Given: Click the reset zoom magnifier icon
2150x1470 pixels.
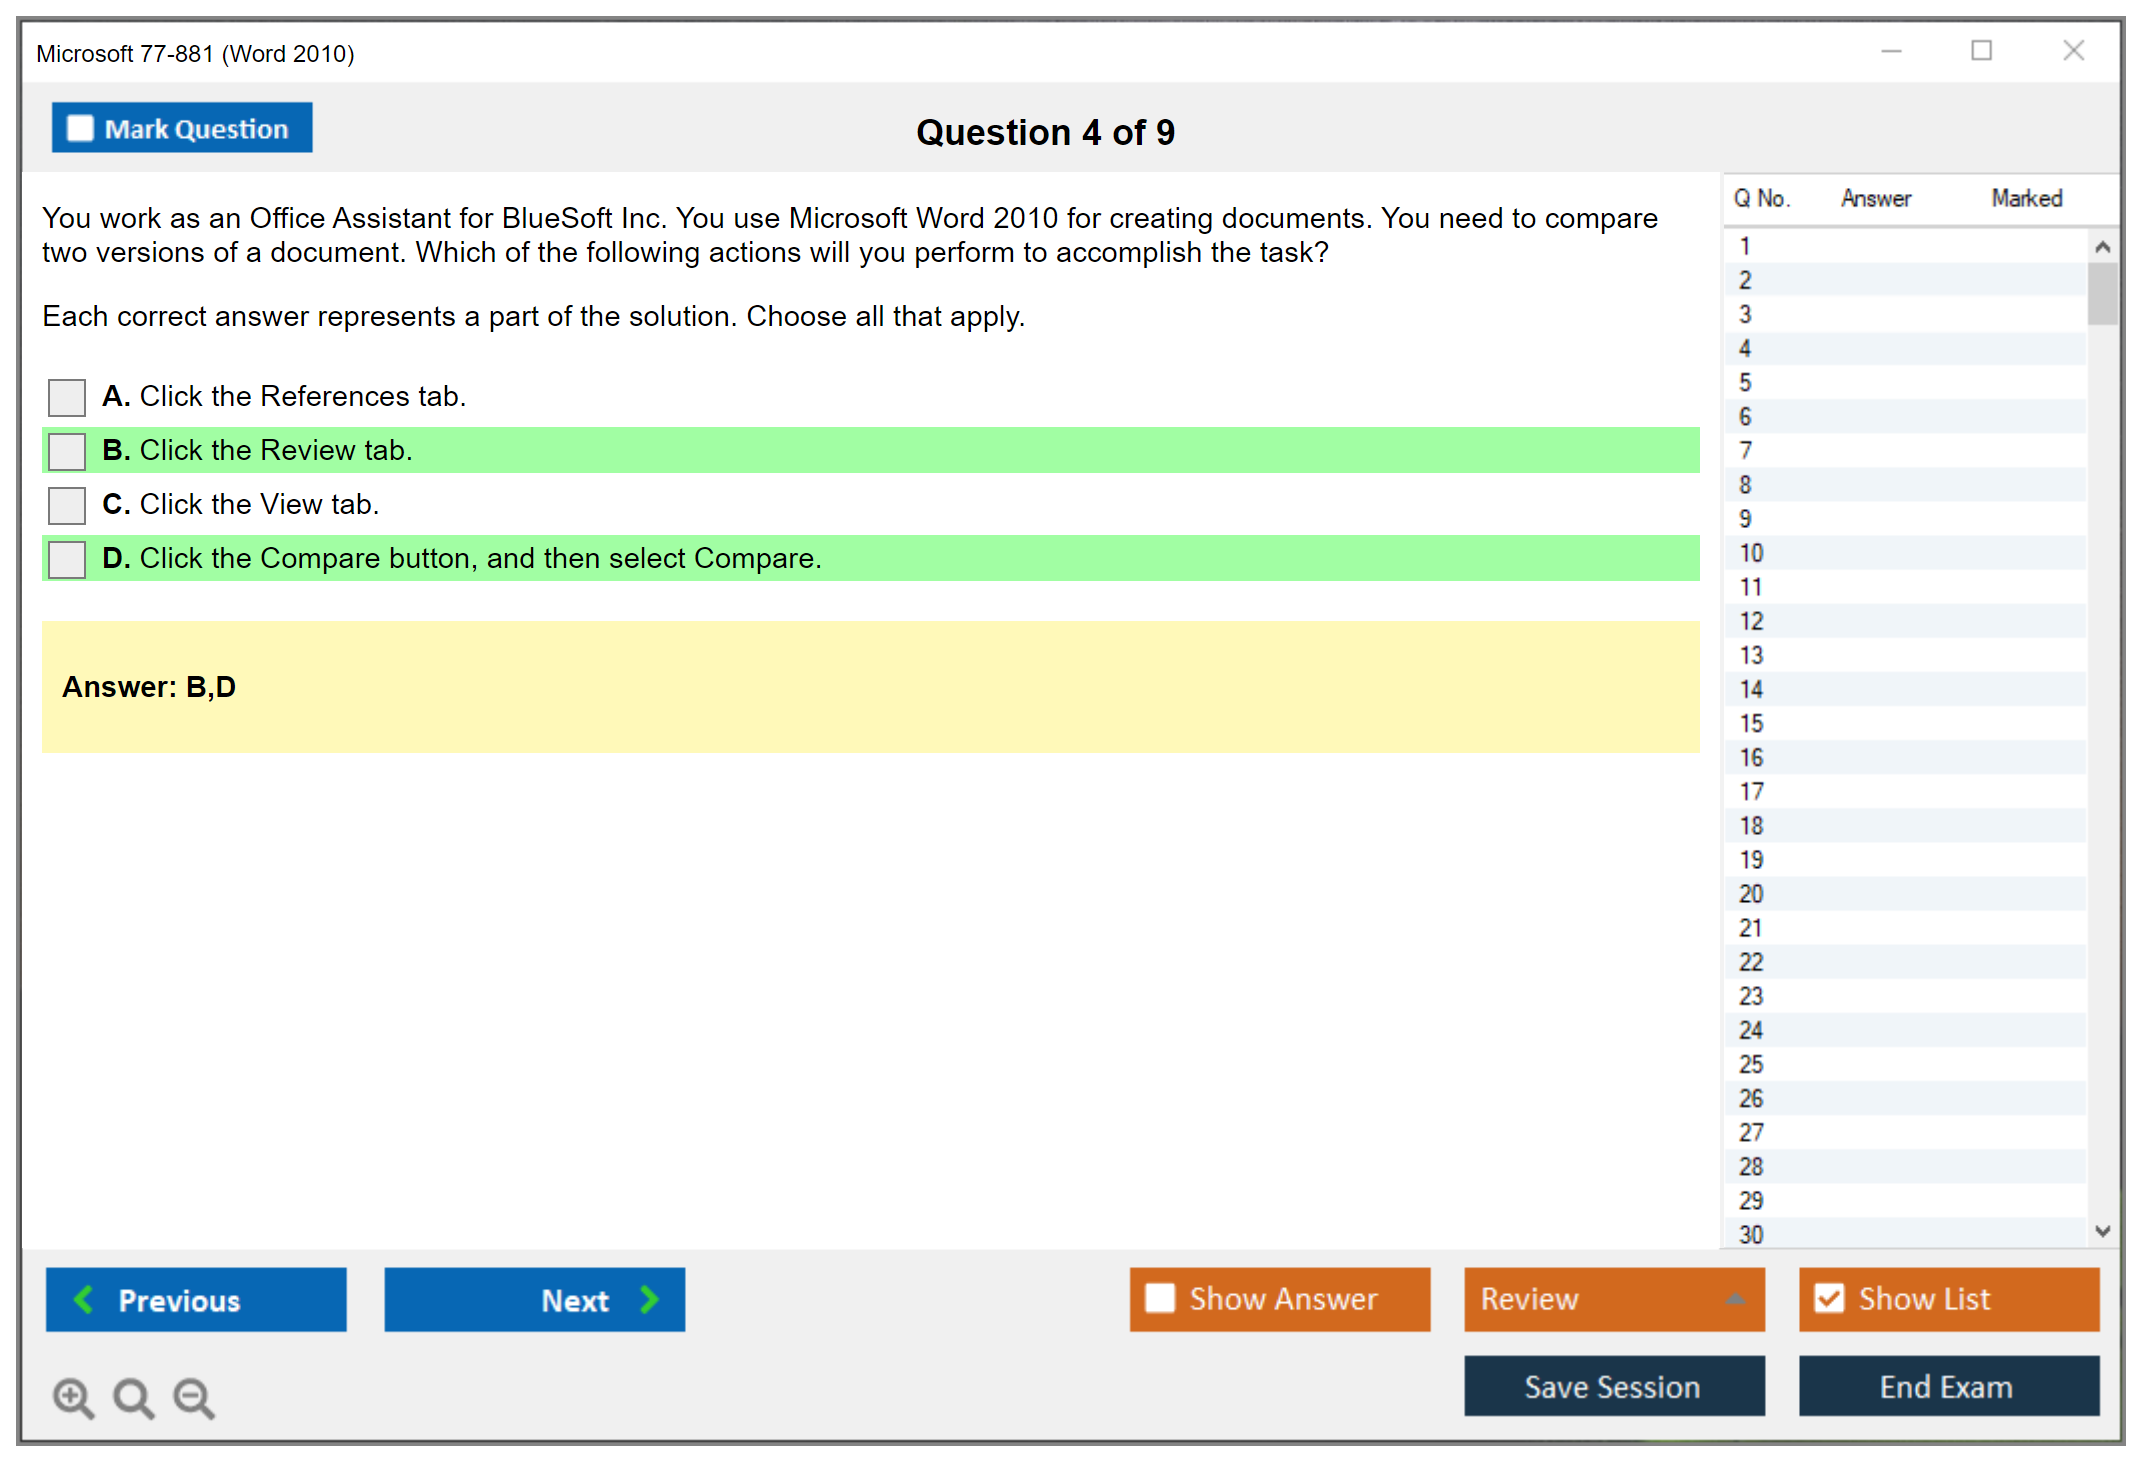Looking at the screenshot, I should click(x=133, y=1397).
